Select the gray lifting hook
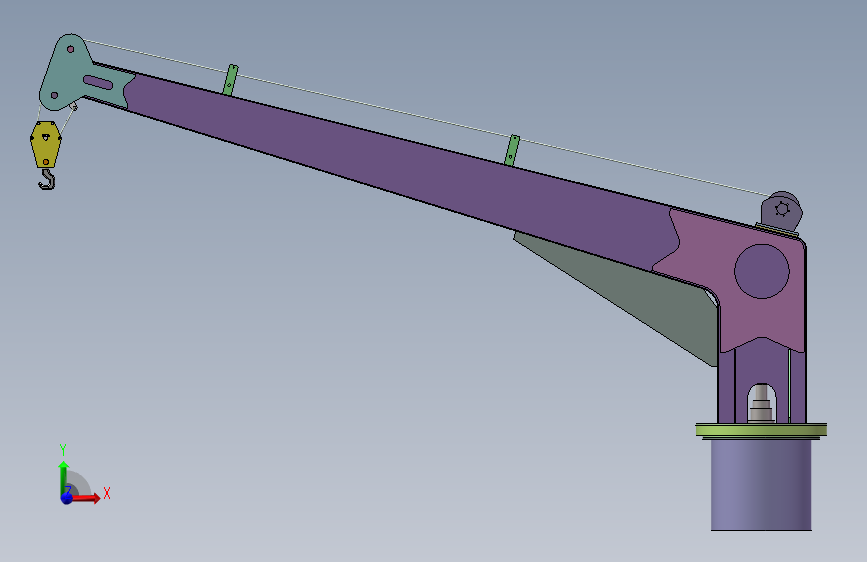Image resolution: width=867 pixels, height=562 pixels. [x=48, y=179]
